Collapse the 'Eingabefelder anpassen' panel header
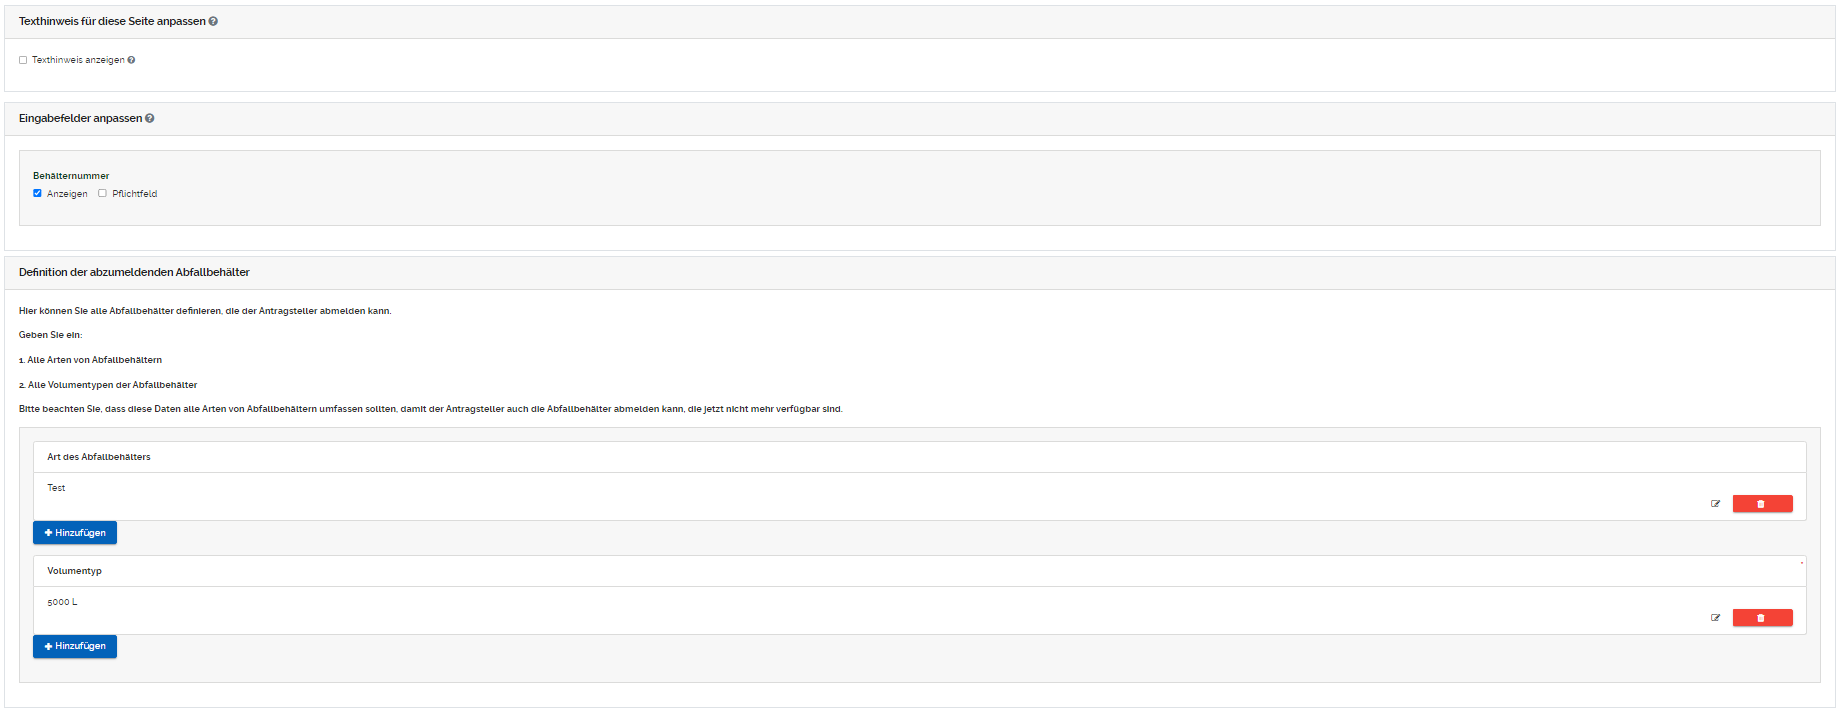 (x=80, y=118)
